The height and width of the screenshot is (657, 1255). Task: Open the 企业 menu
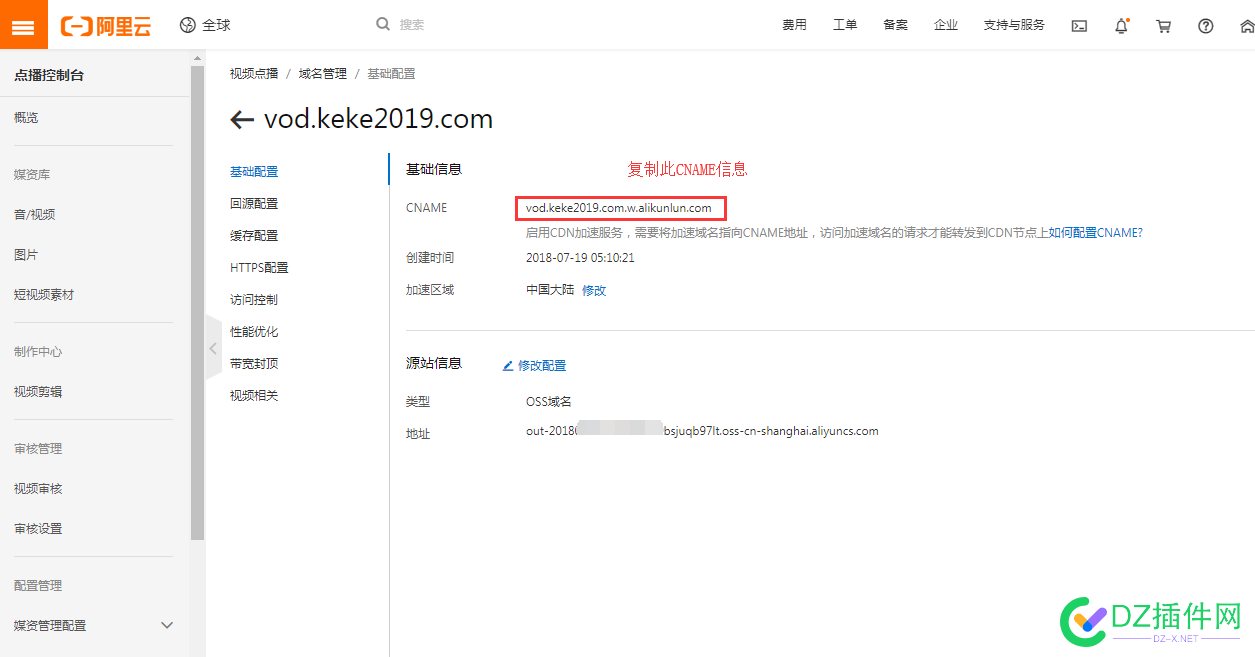pyautogui.click(x=946, y=25)
